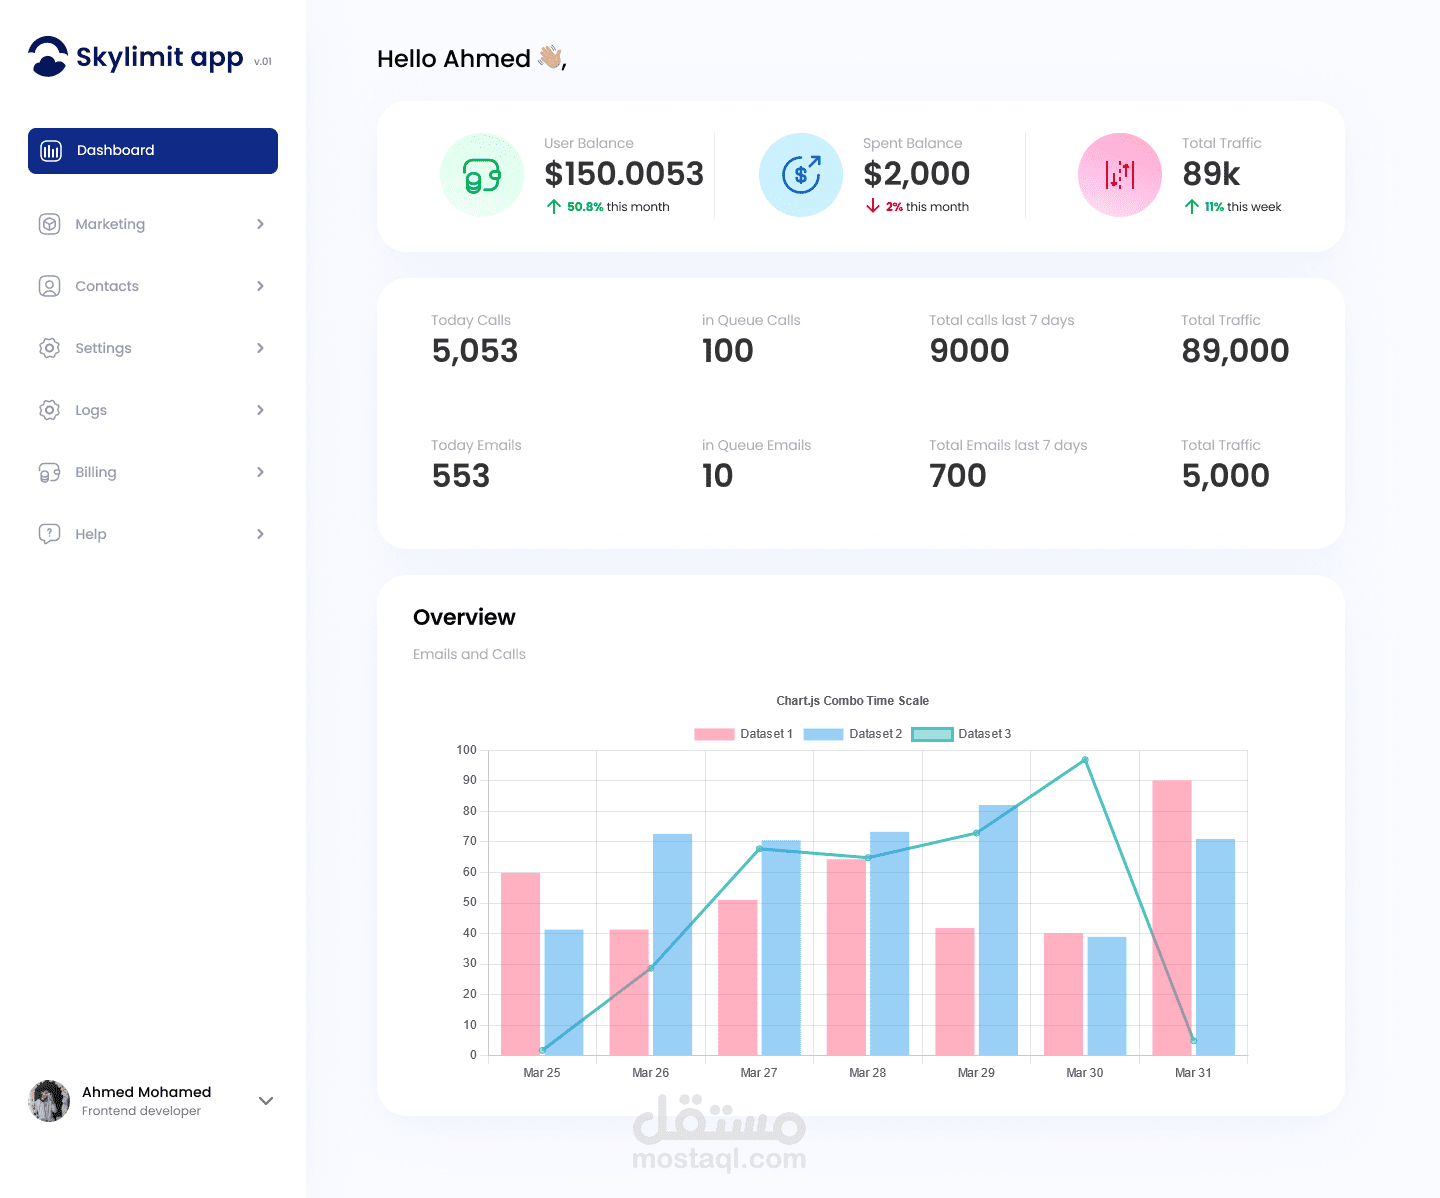Click the 50.8% this month text
The image size is (1440, 1198).
click(618, 207)
